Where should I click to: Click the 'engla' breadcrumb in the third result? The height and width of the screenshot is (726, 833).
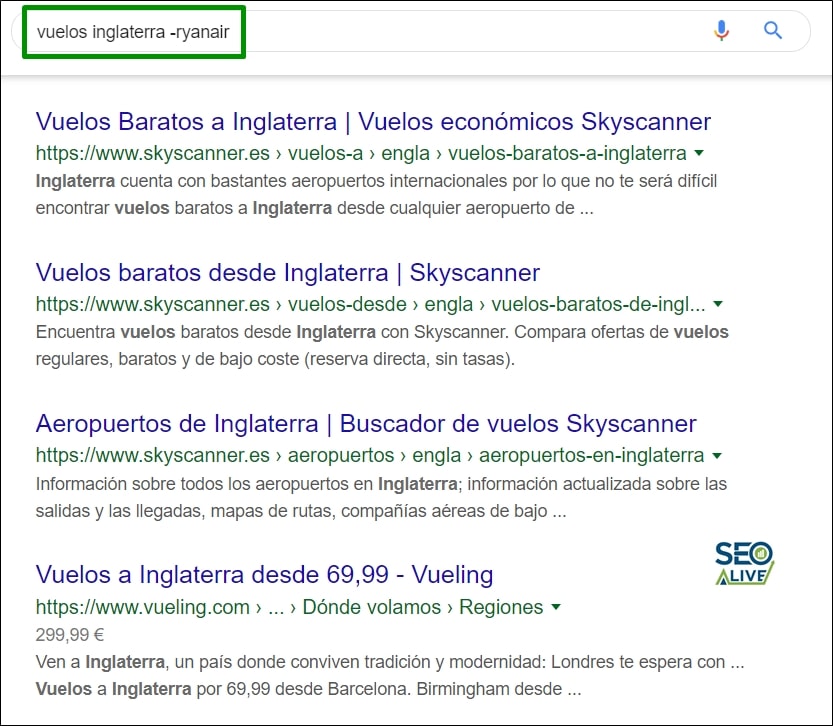(x=434, y=455)
